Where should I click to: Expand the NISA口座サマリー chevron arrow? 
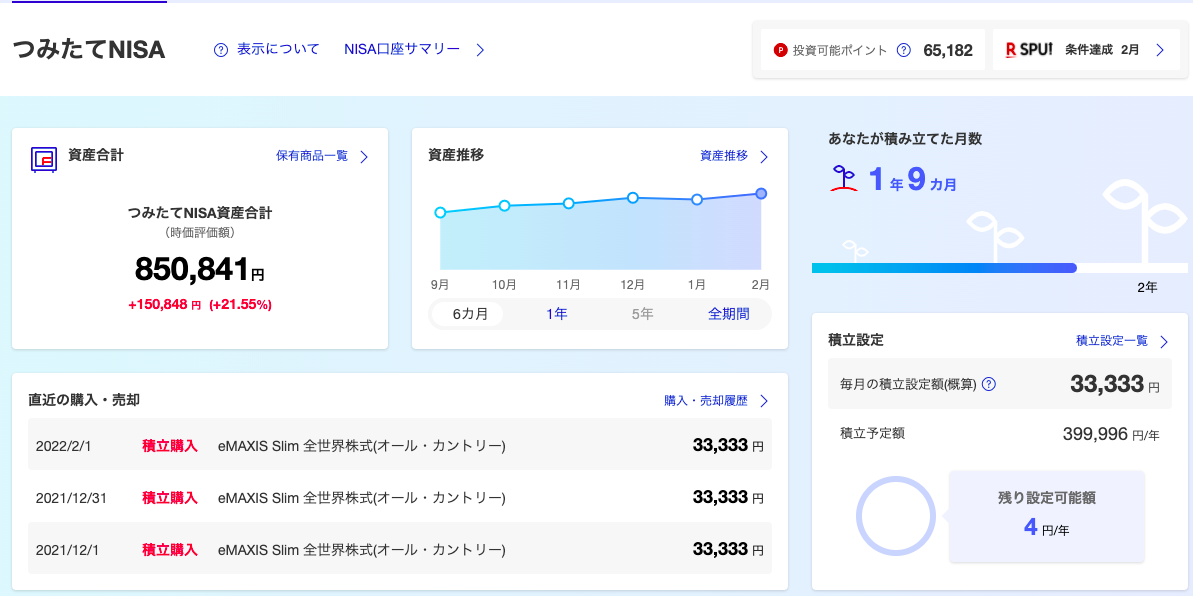point(480,50)
